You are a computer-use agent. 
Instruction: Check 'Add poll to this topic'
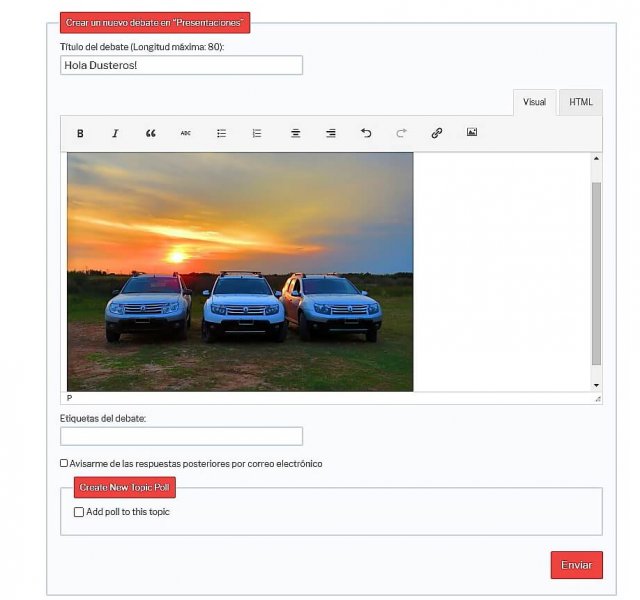point(79,512)
